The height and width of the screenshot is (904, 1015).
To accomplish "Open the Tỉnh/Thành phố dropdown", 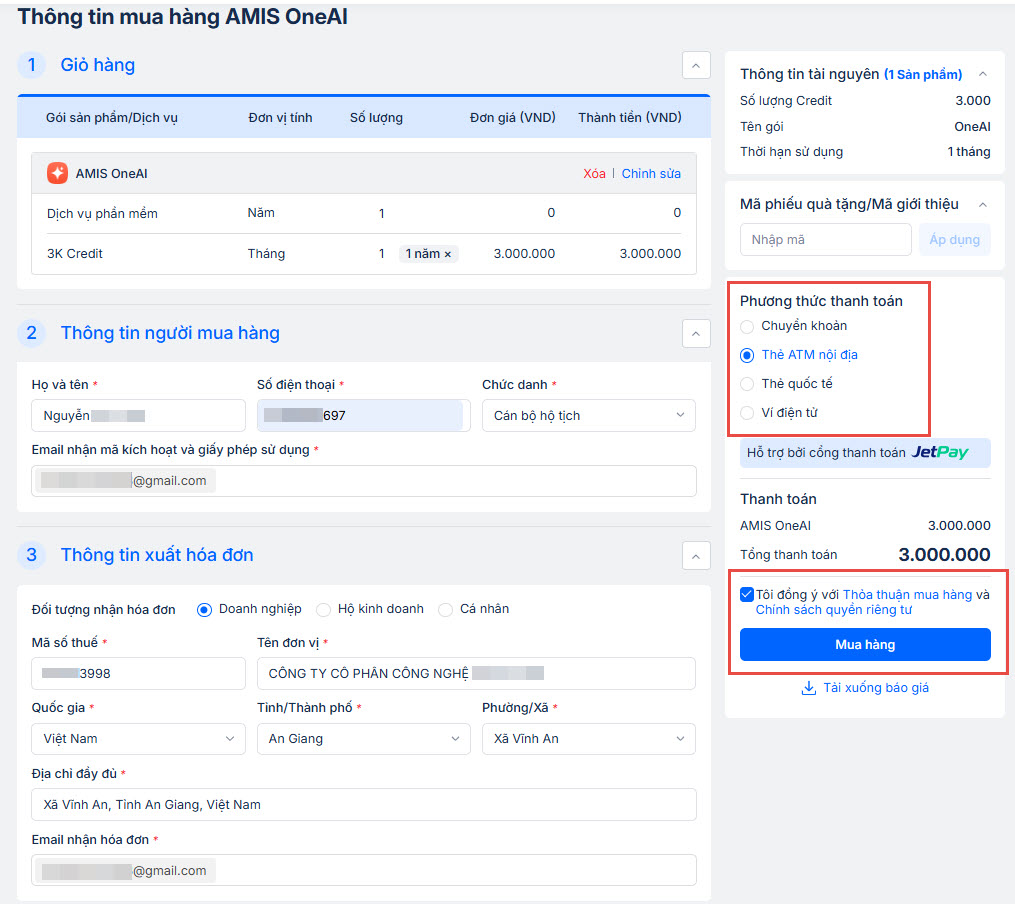I will coord(363,739).
